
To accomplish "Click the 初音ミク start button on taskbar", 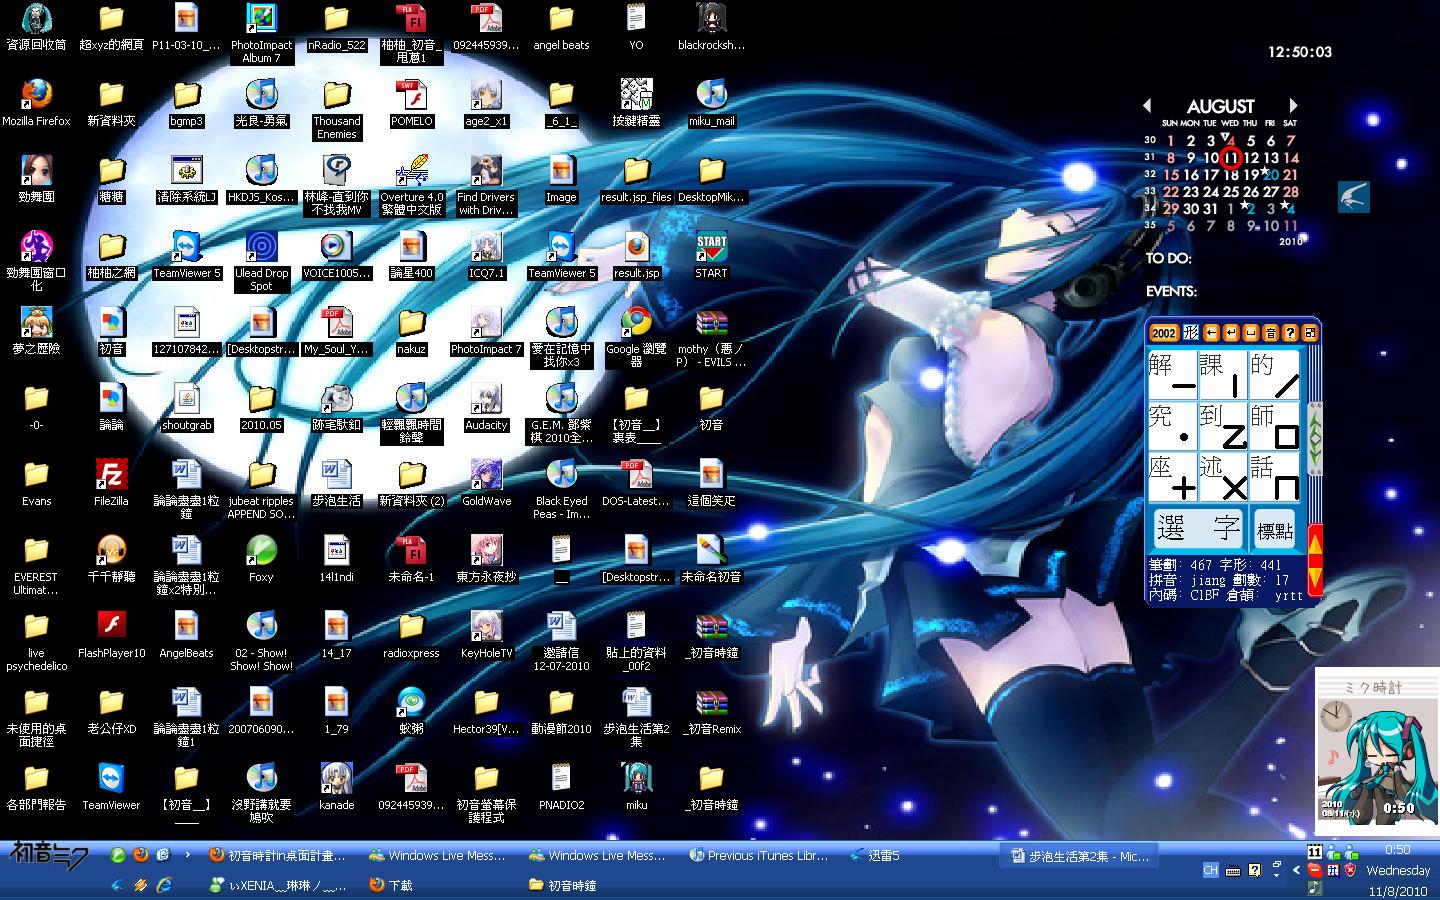I will 50,855.
